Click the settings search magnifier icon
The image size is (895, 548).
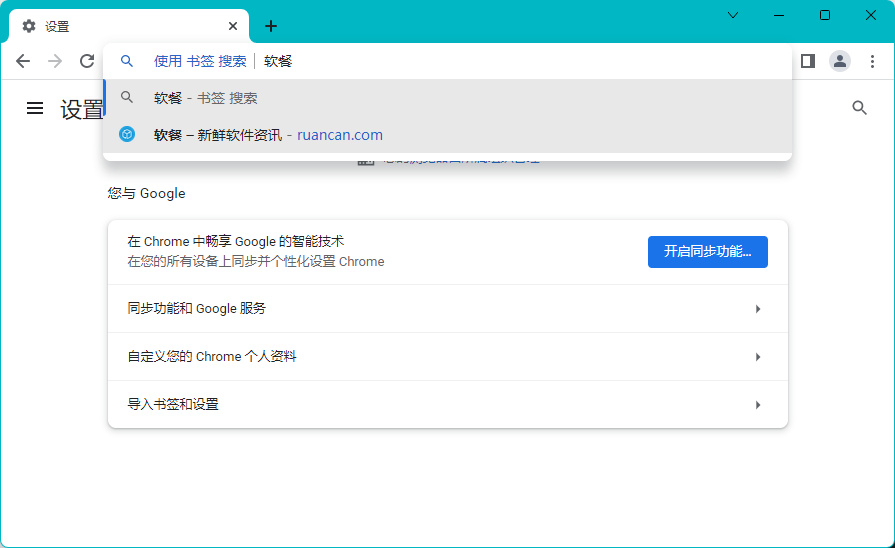859,108
